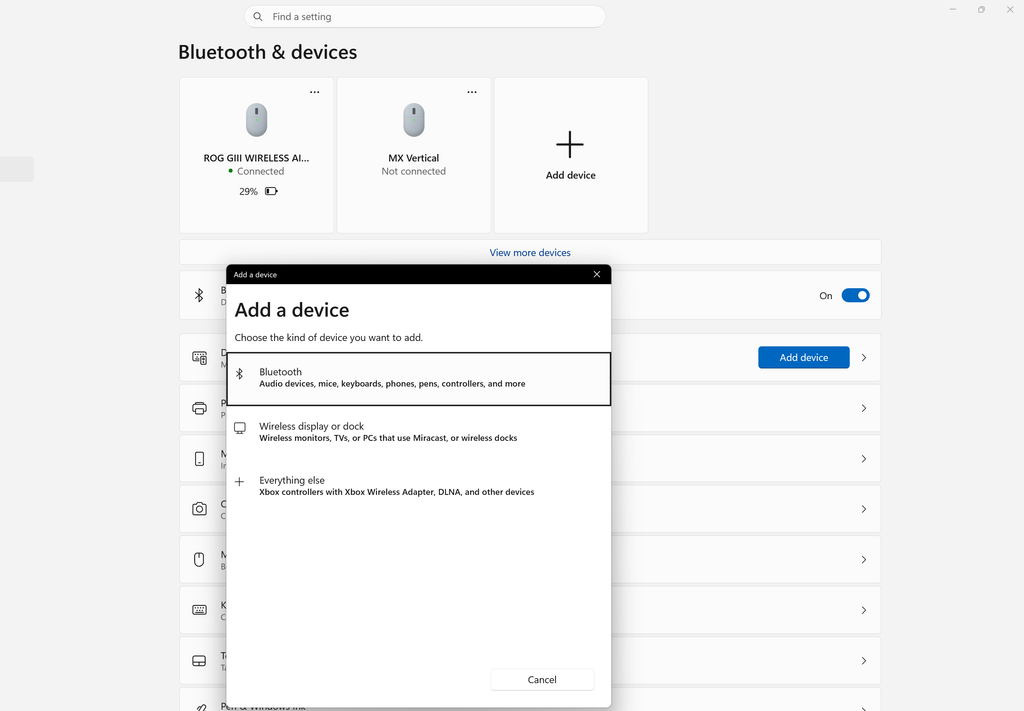Click the mouse icon in the settings list
1024x711 pixels.
199,560
